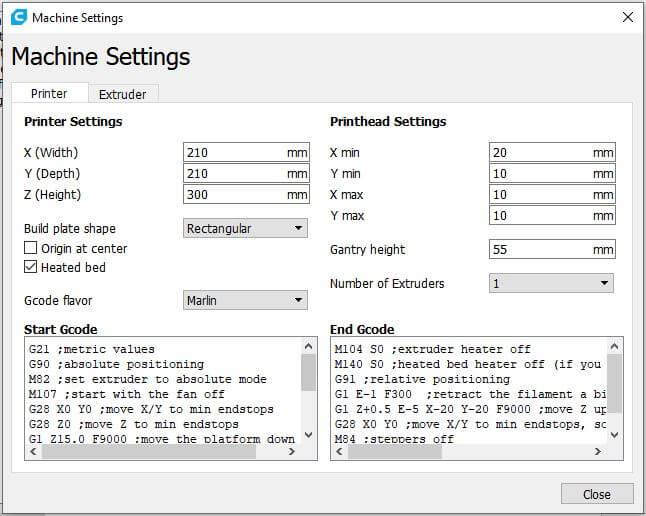Click the Y max printhead field
Image resolution: width=646 pixels, height=516 pixels.
coord(540,216)
